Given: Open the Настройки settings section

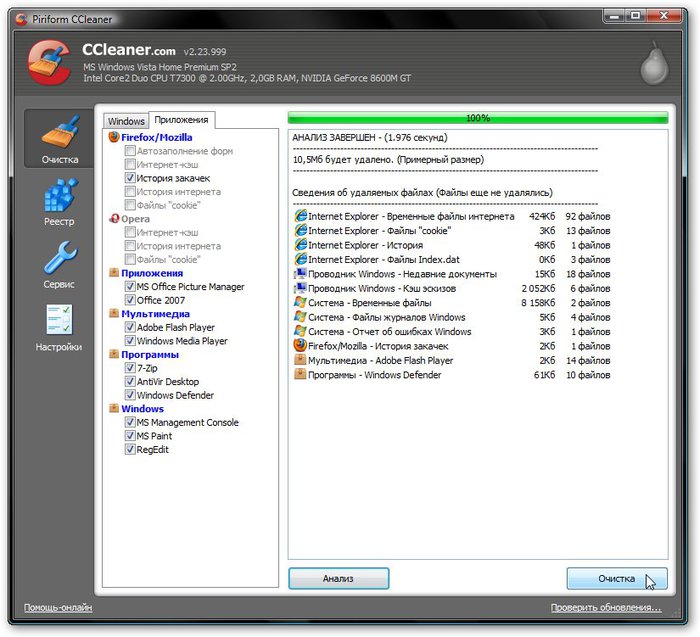Looking at the screenshot, I should (x=59, y=327).
